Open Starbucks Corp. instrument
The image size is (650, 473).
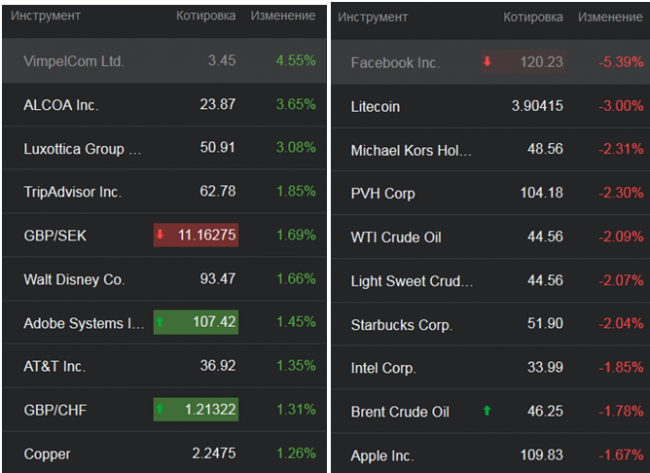(402, 325)
